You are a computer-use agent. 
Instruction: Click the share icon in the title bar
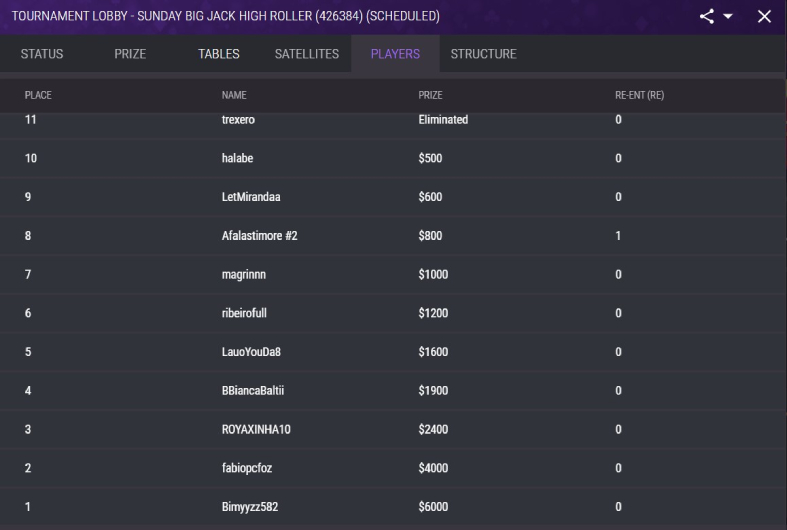[707, 17]
